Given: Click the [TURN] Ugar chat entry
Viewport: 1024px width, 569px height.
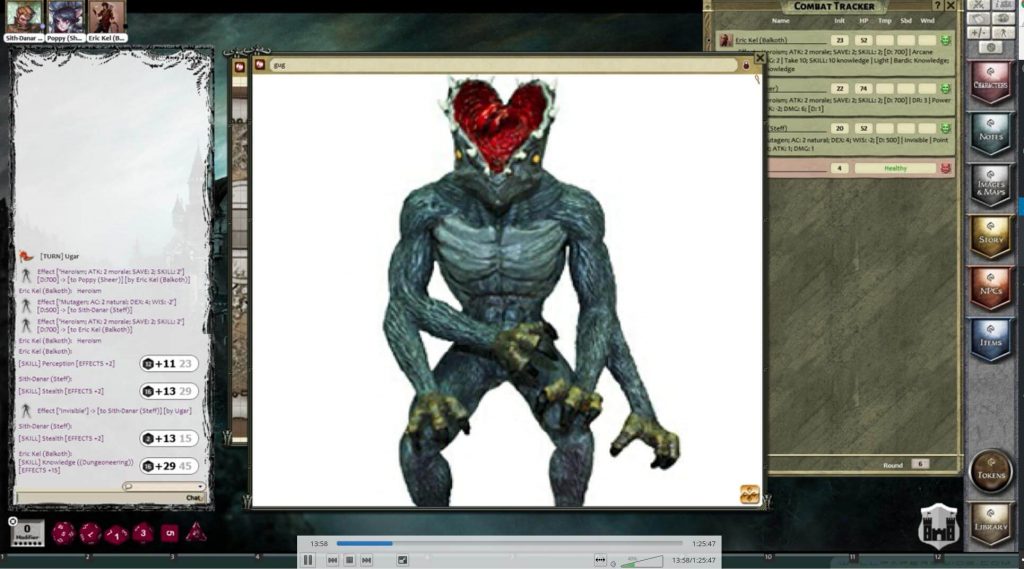Looking at the screenshot, I should (x=59, y=256).
